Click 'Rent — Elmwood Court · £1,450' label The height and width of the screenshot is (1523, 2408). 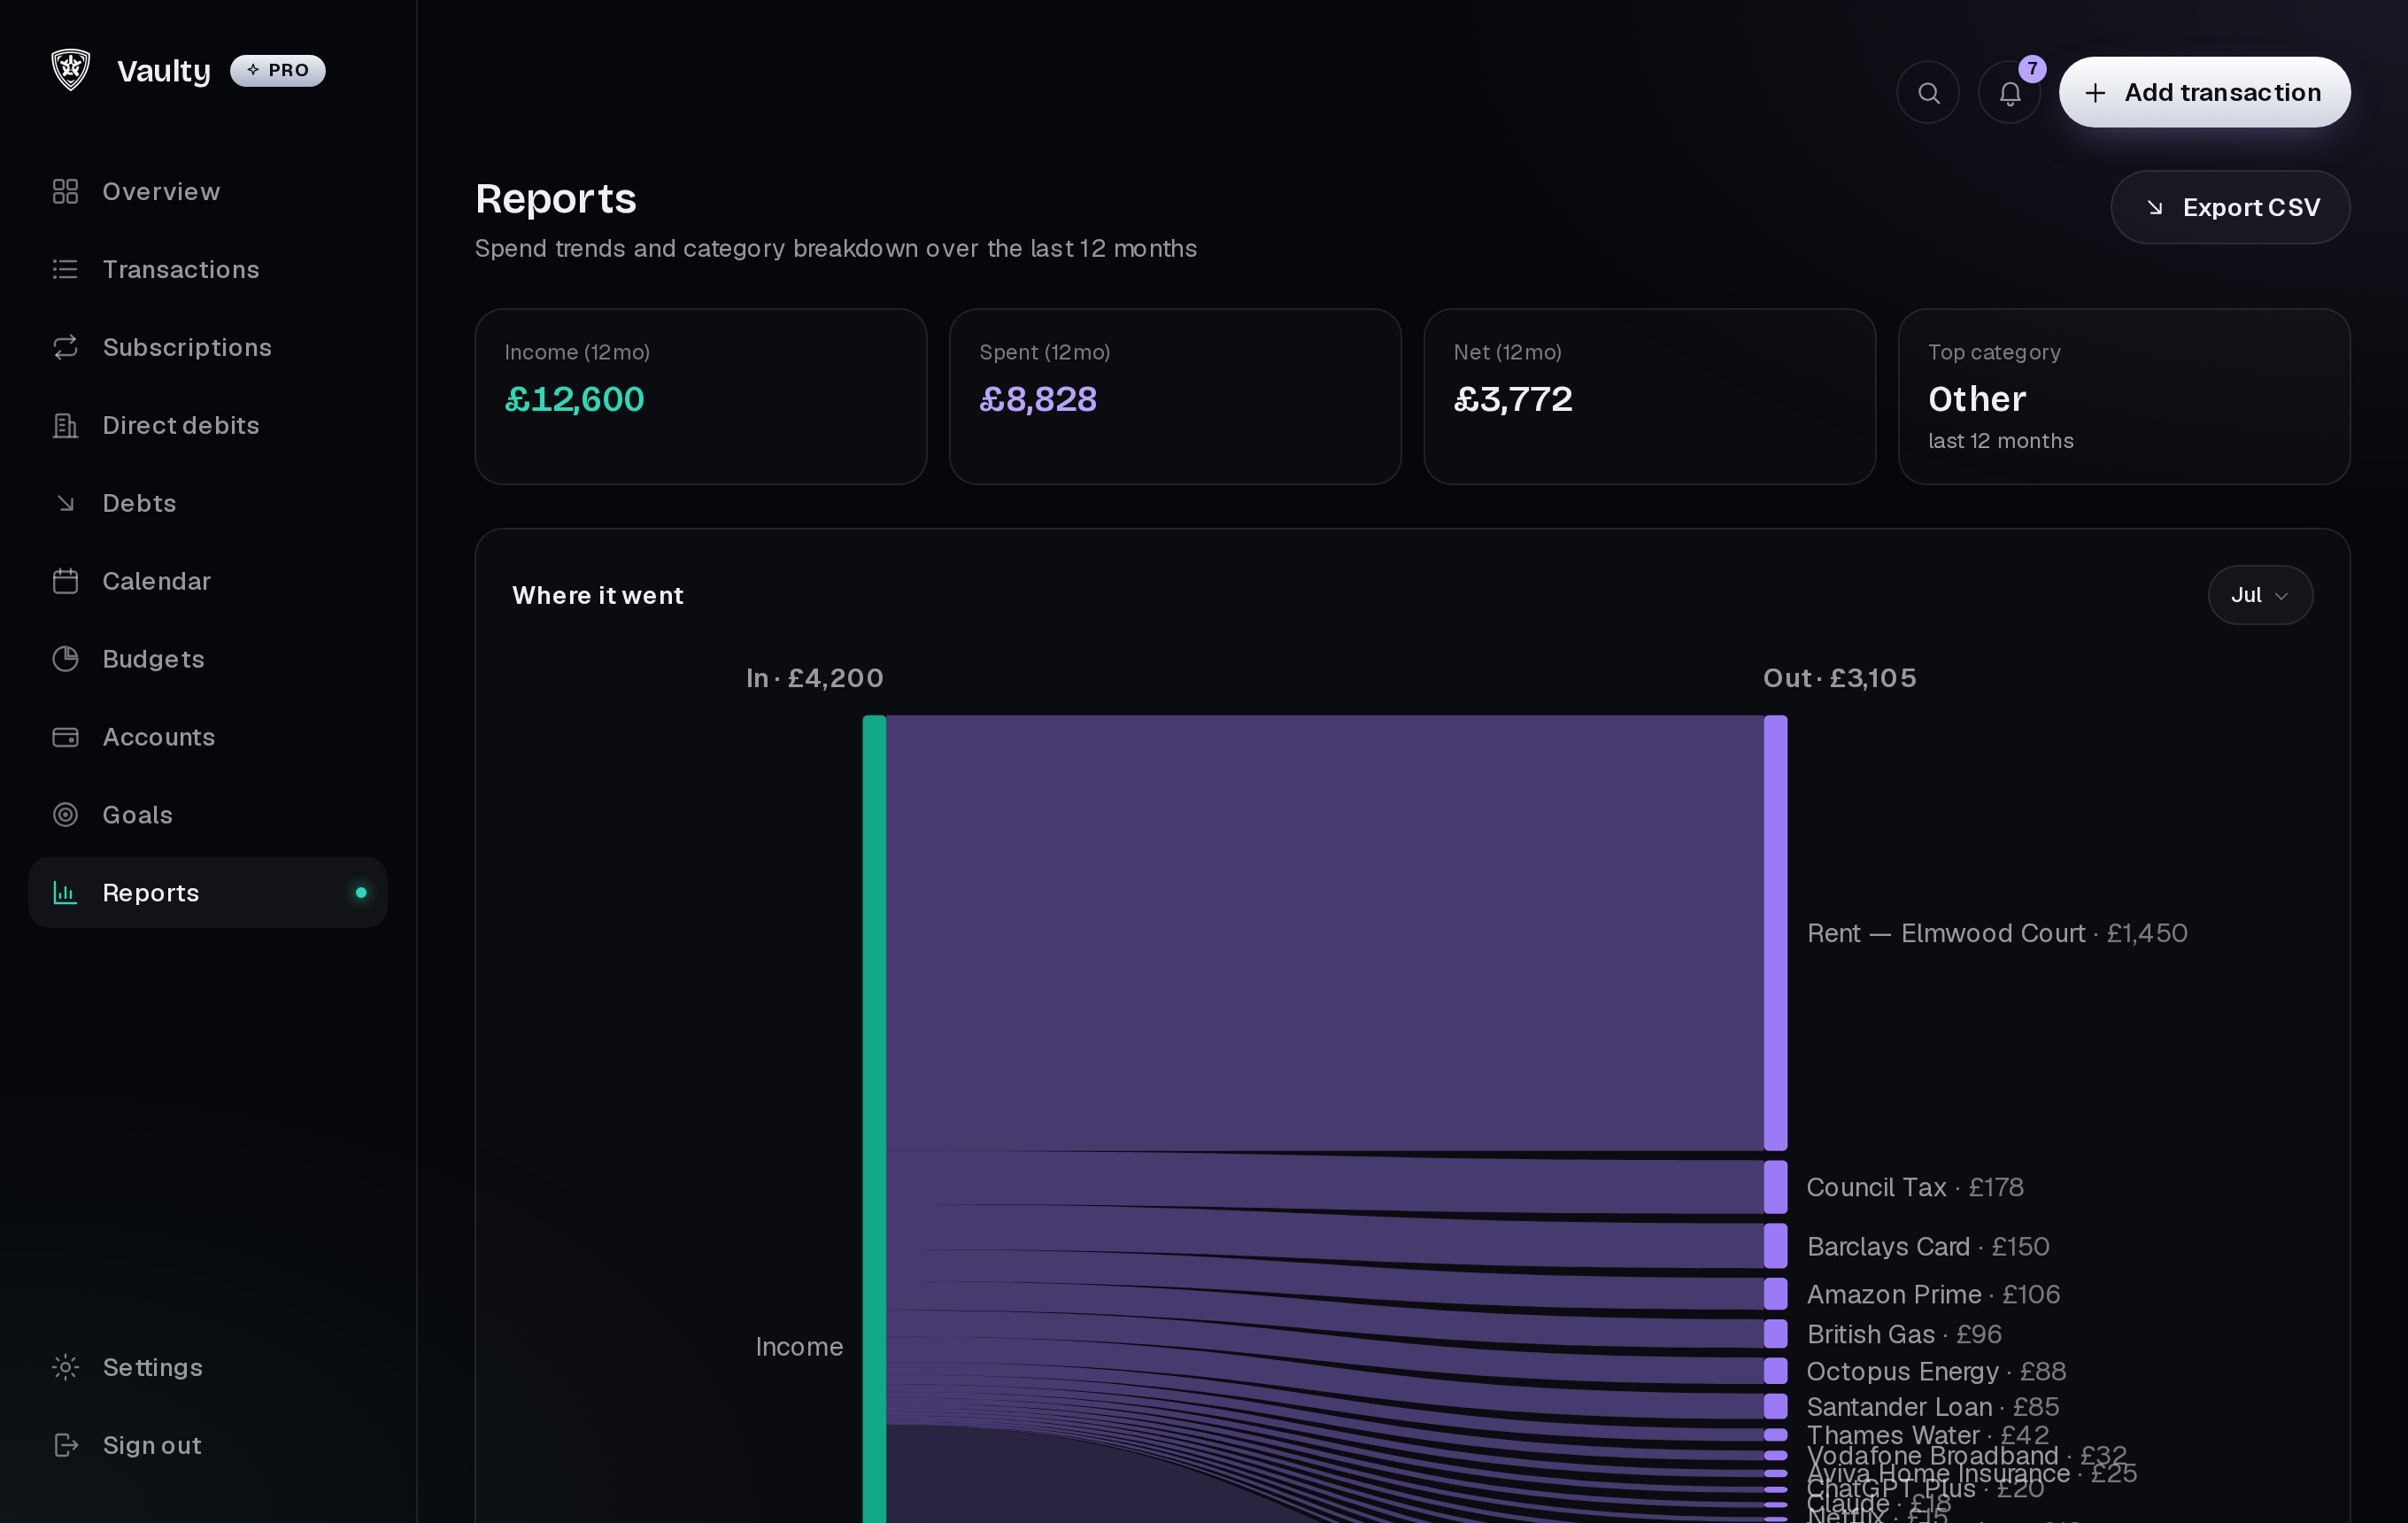[1997, 933]
